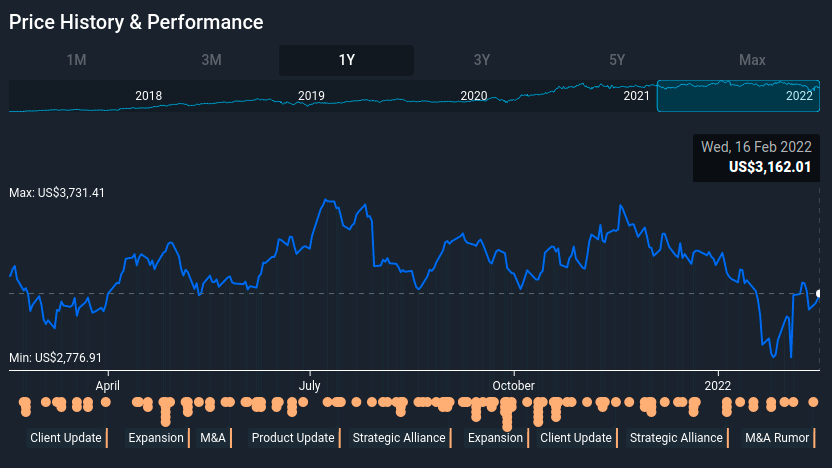Click the highlighted 2022 range selector
Screen dimensions: 832x468
[x=737, y=96]
